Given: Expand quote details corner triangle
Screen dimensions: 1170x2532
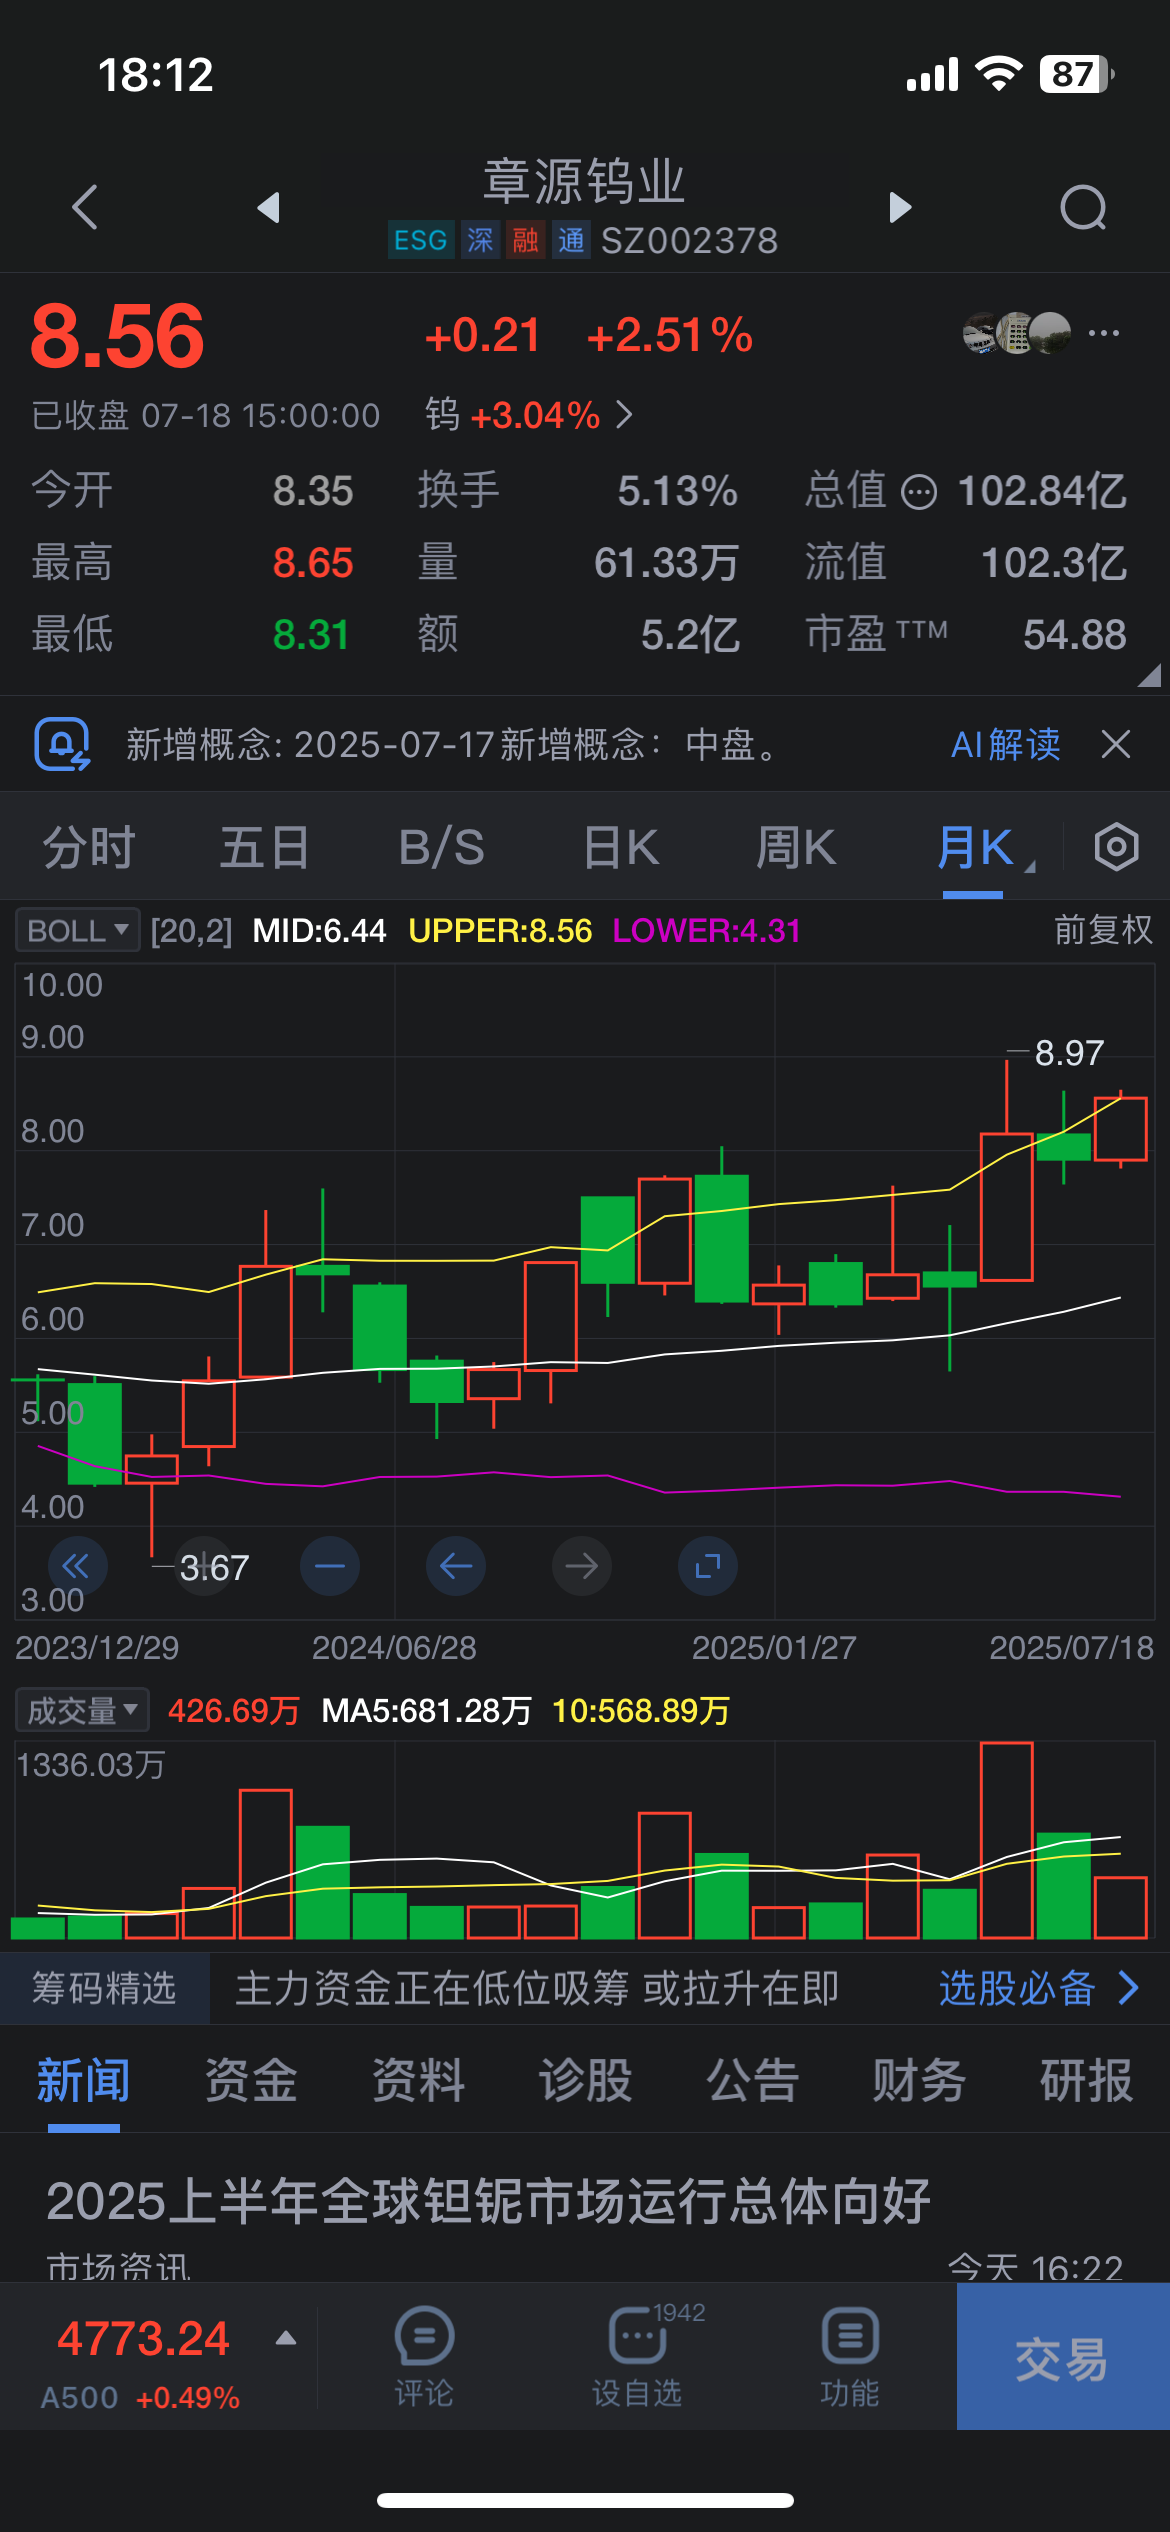Looking at the screenshot, I should pos(1149,675).
